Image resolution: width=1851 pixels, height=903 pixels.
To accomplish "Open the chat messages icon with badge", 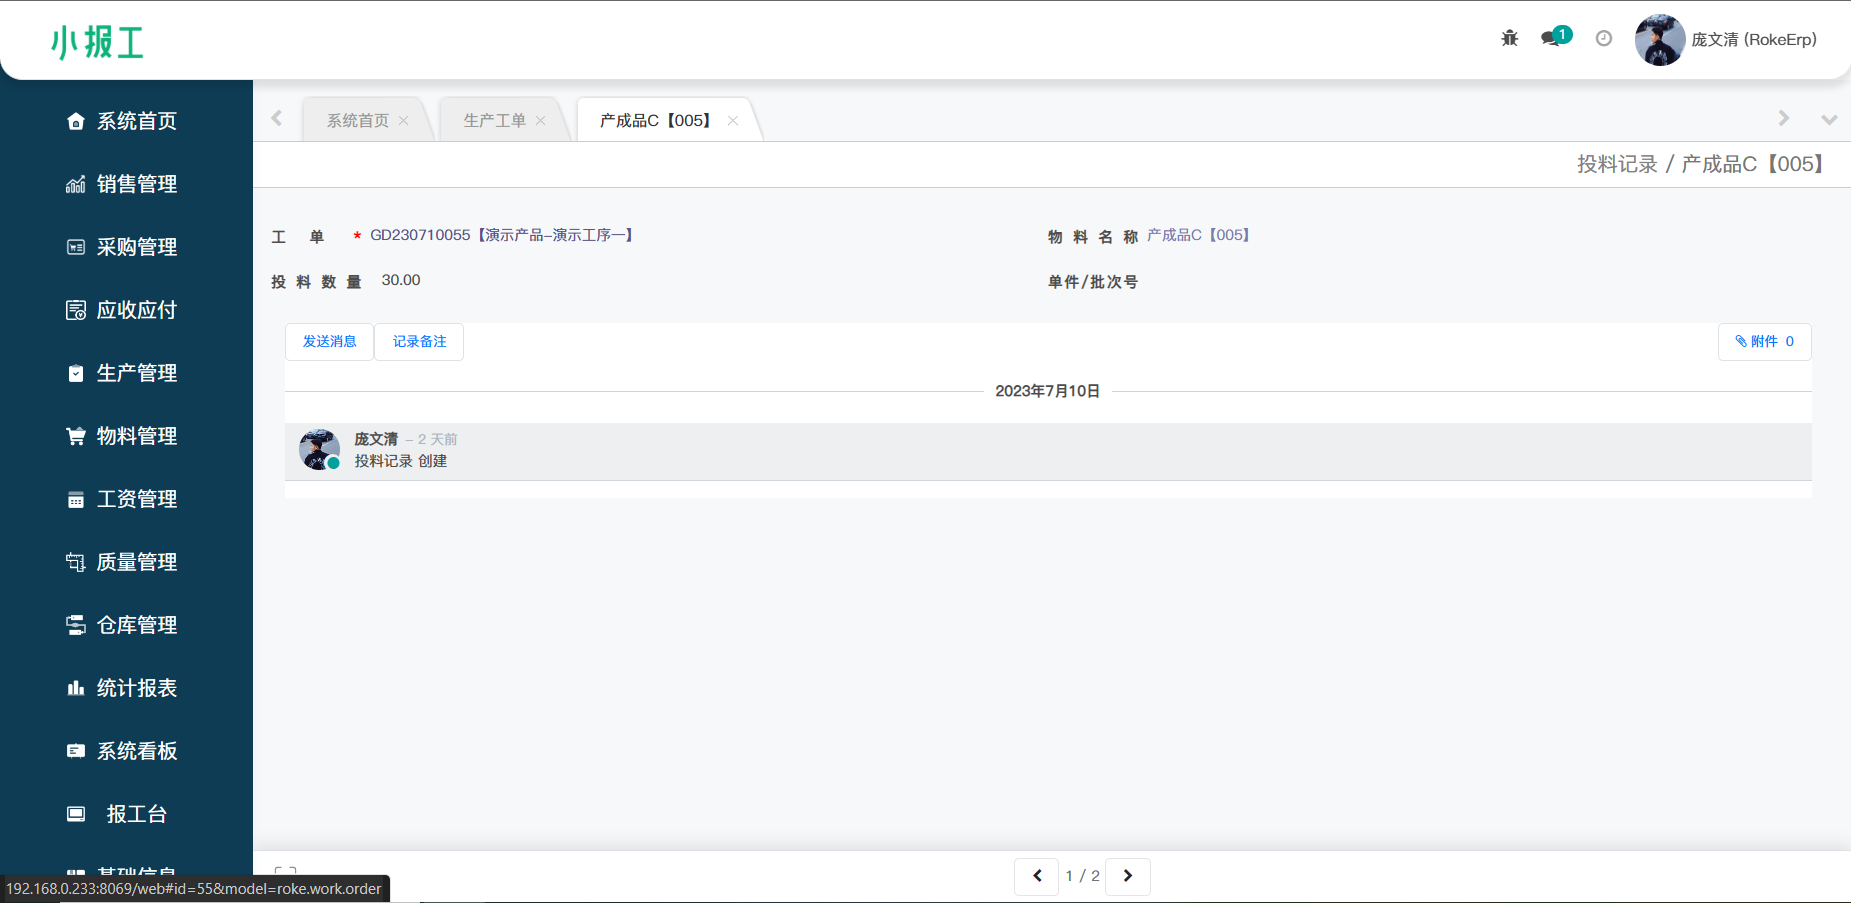I will pyautogui.click(x=1554, y=38).
